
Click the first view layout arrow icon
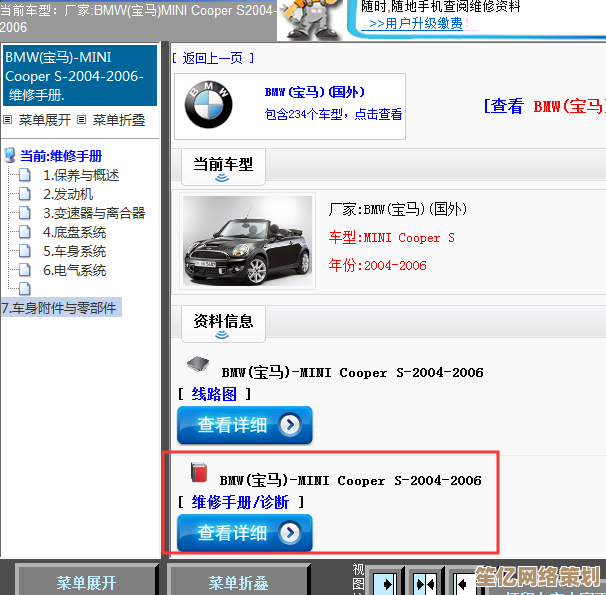point(383,581)
